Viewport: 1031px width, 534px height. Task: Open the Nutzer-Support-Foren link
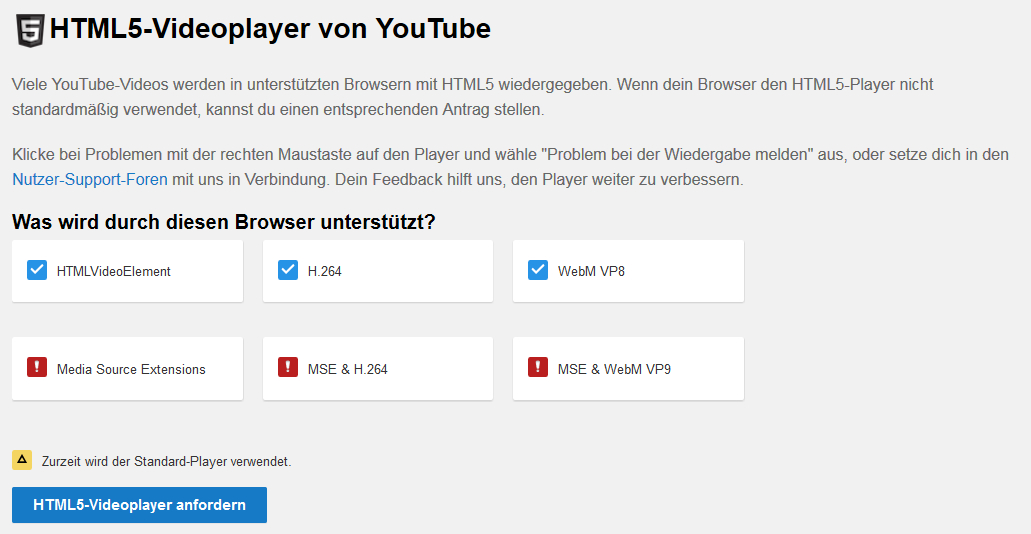point(90,180)
